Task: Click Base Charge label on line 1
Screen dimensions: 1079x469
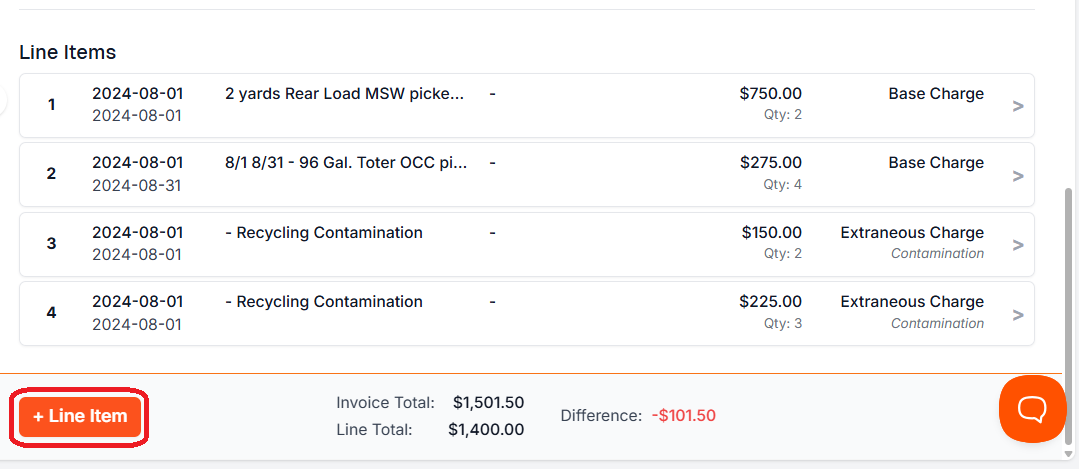Action: click(936, 94)
